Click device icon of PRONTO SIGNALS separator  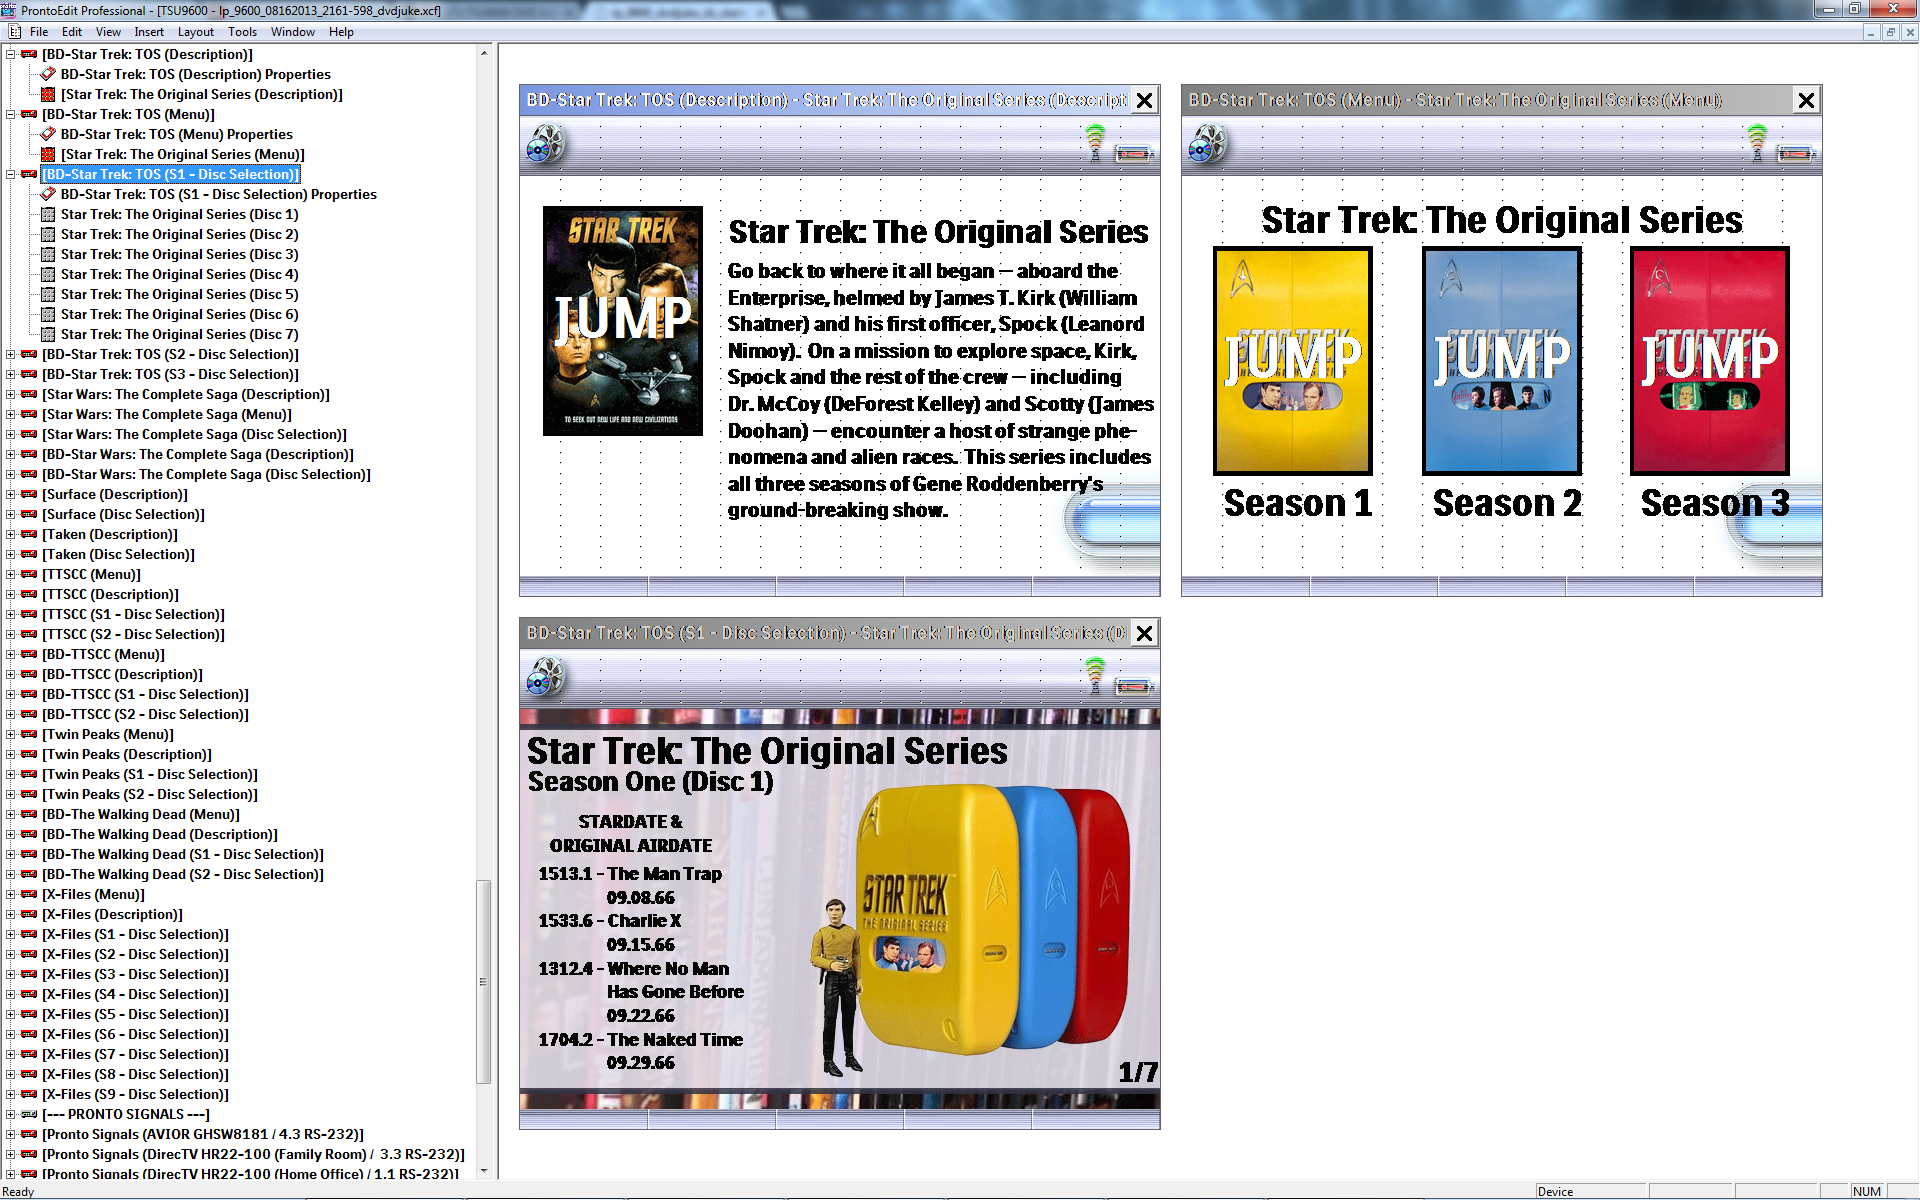(x=29, y=1114)
